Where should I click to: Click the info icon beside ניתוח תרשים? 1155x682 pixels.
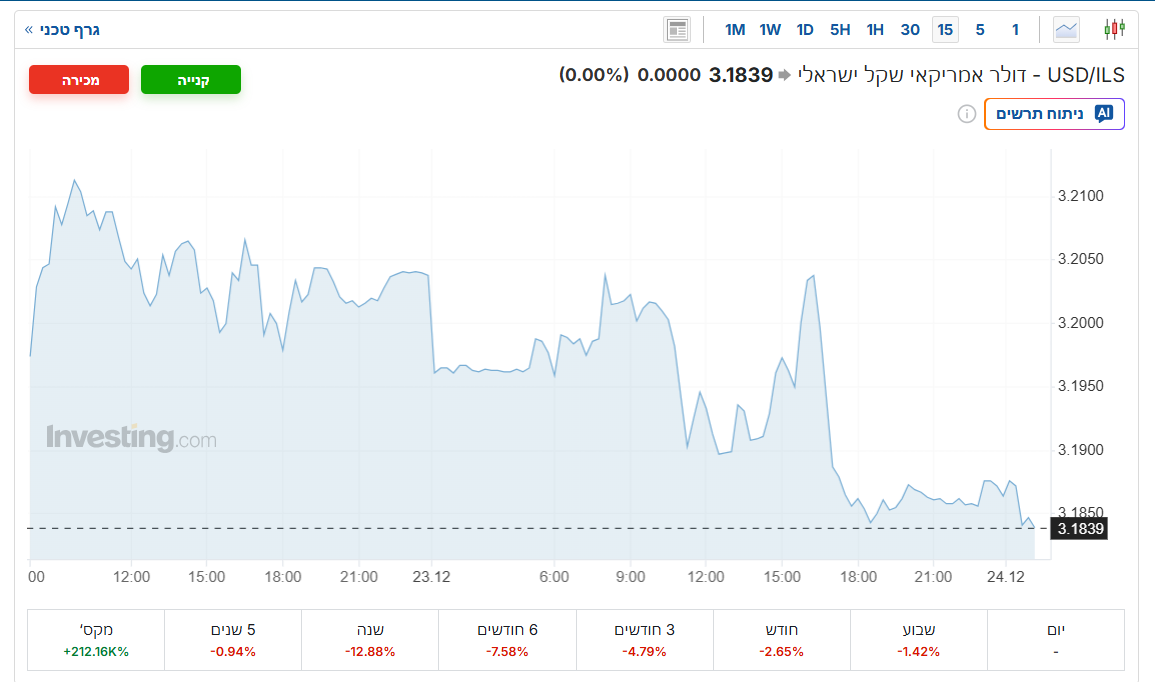point(966,114)
